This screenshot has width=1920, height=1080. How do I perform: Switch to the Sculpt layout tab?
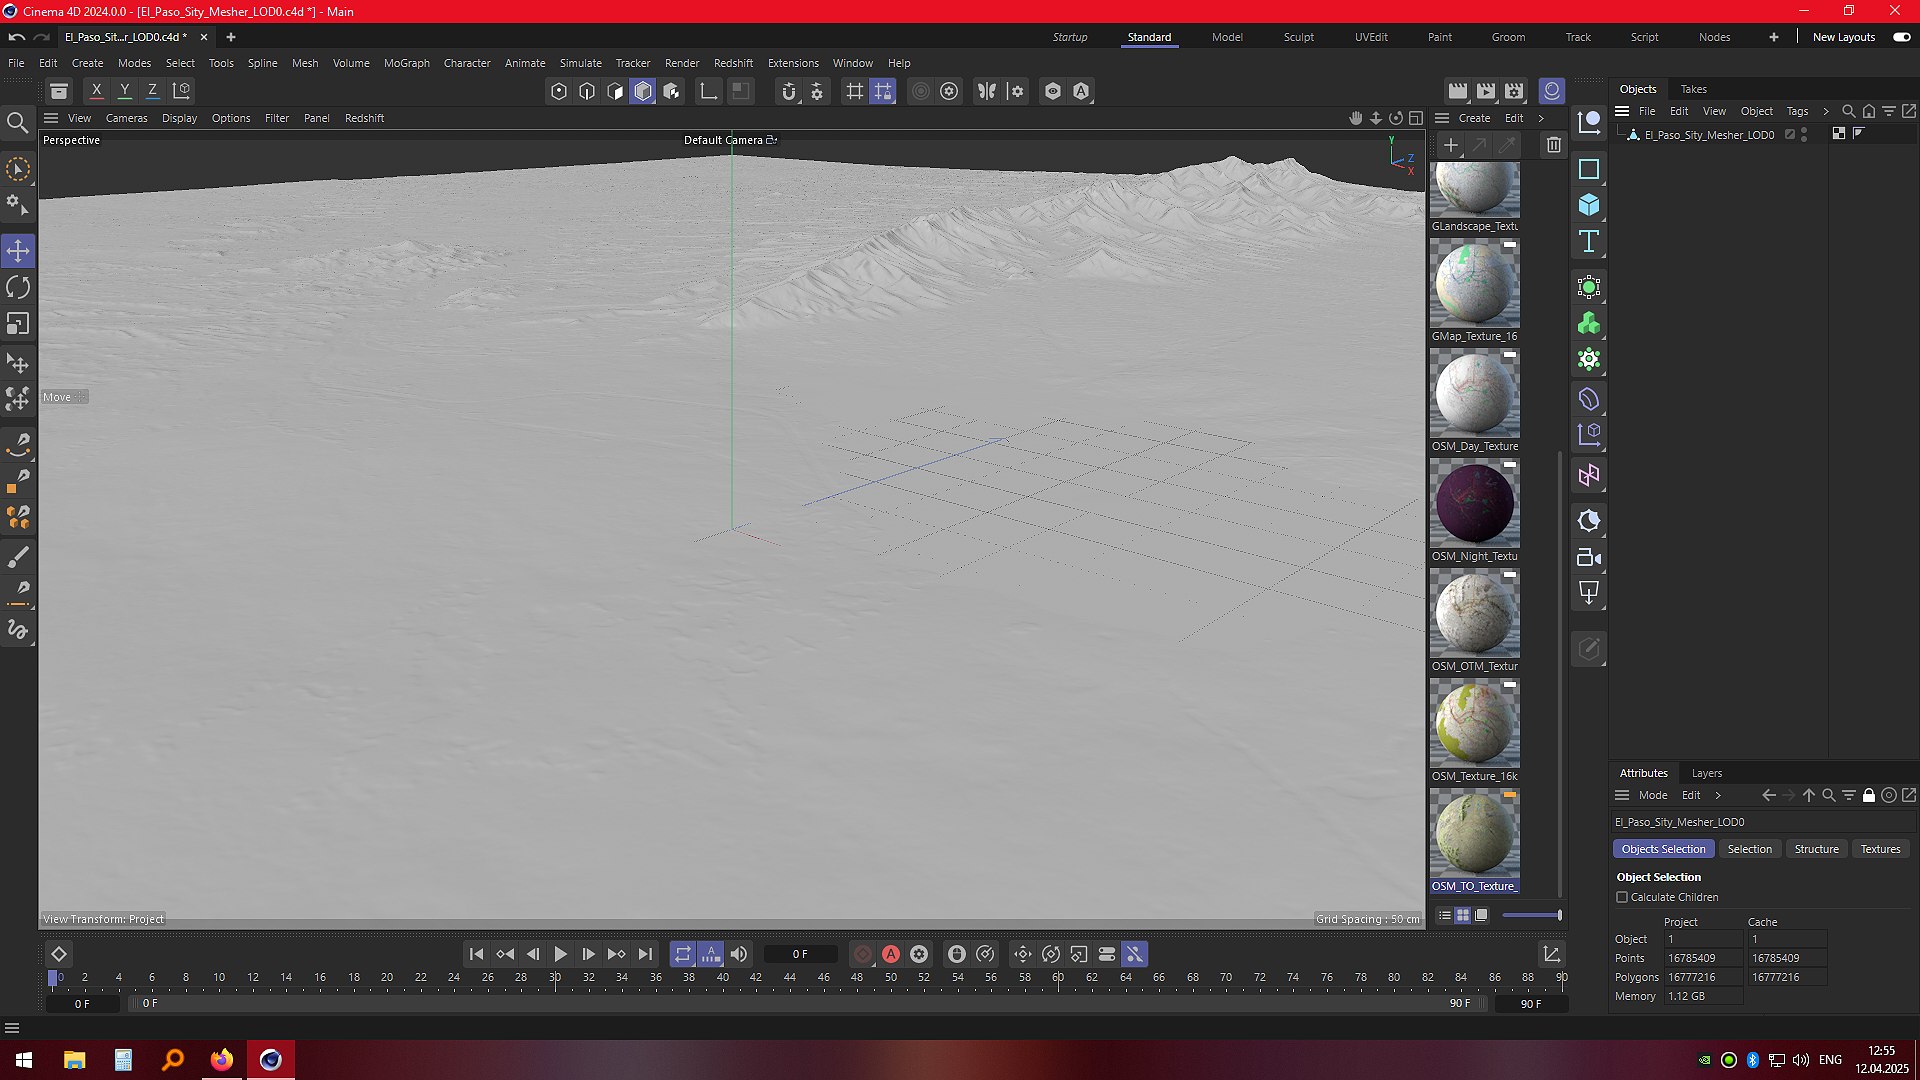pos(1298,37)
